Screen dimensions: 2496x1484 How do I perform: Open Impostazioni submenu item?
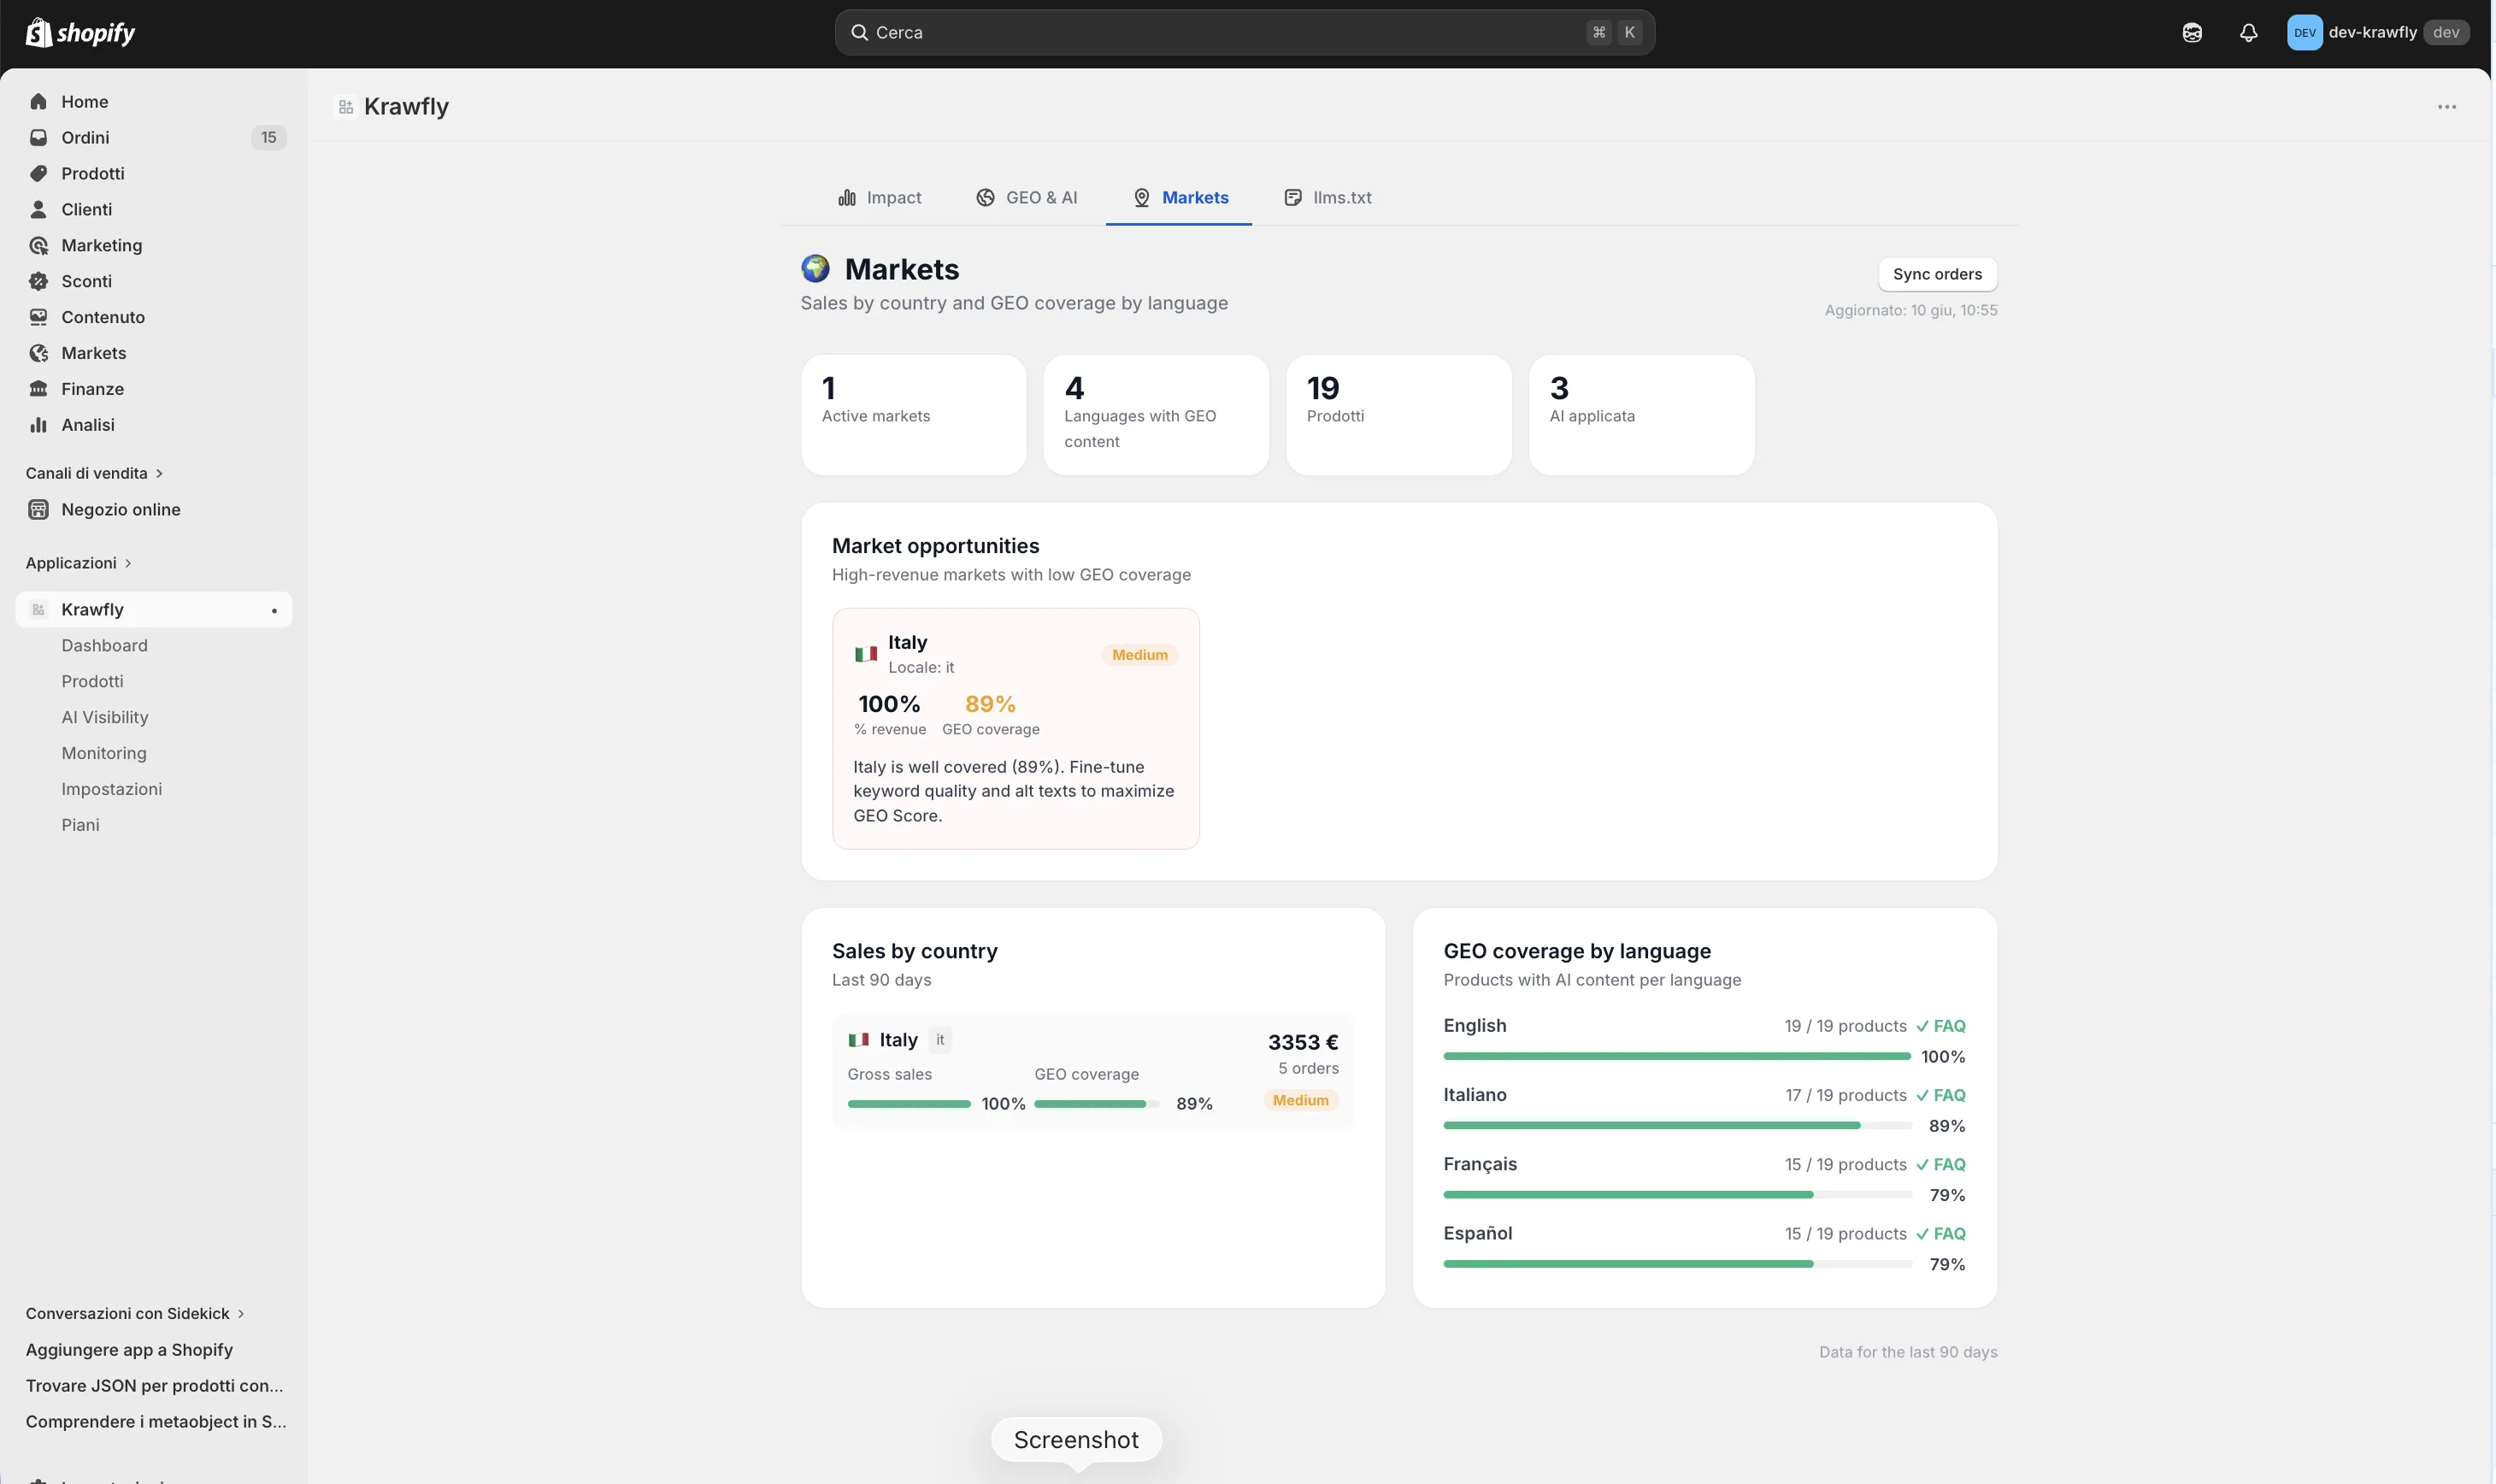coord(112,789)
